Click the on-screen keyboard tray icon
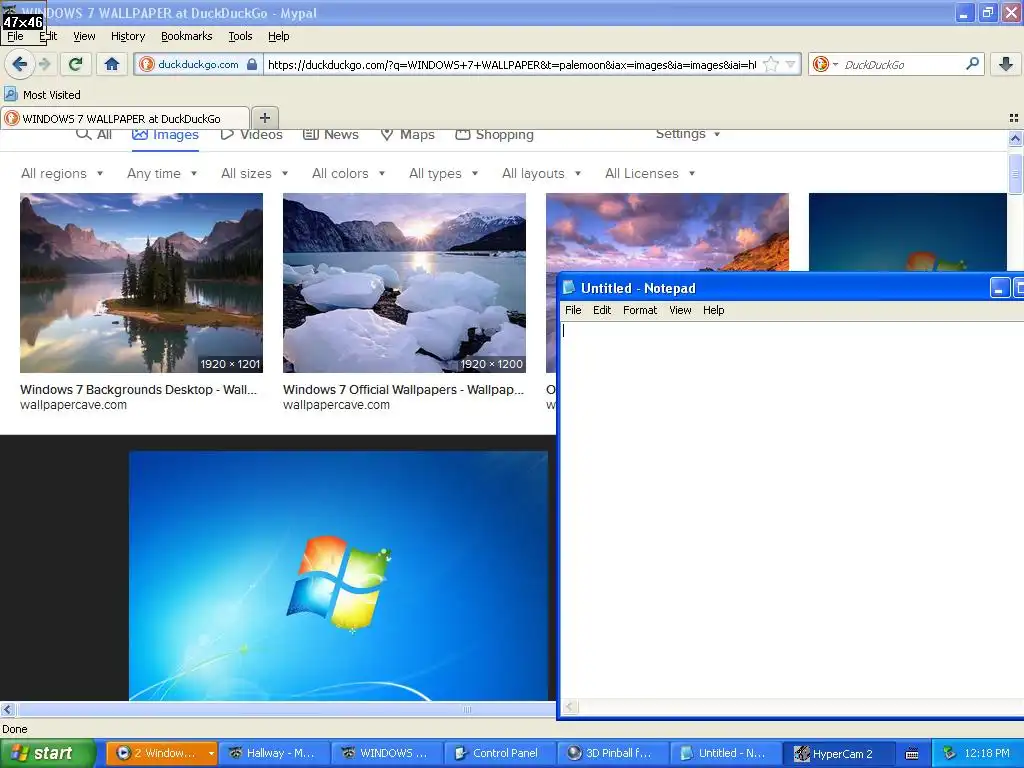This screenshot has width=1024, height=768. [912, 754]
